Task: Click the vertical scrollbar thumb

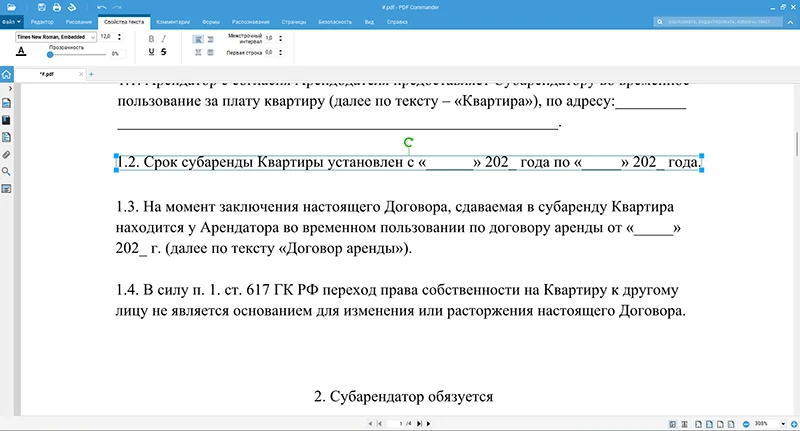Action: pyautogui.click(x=797, y=144)
